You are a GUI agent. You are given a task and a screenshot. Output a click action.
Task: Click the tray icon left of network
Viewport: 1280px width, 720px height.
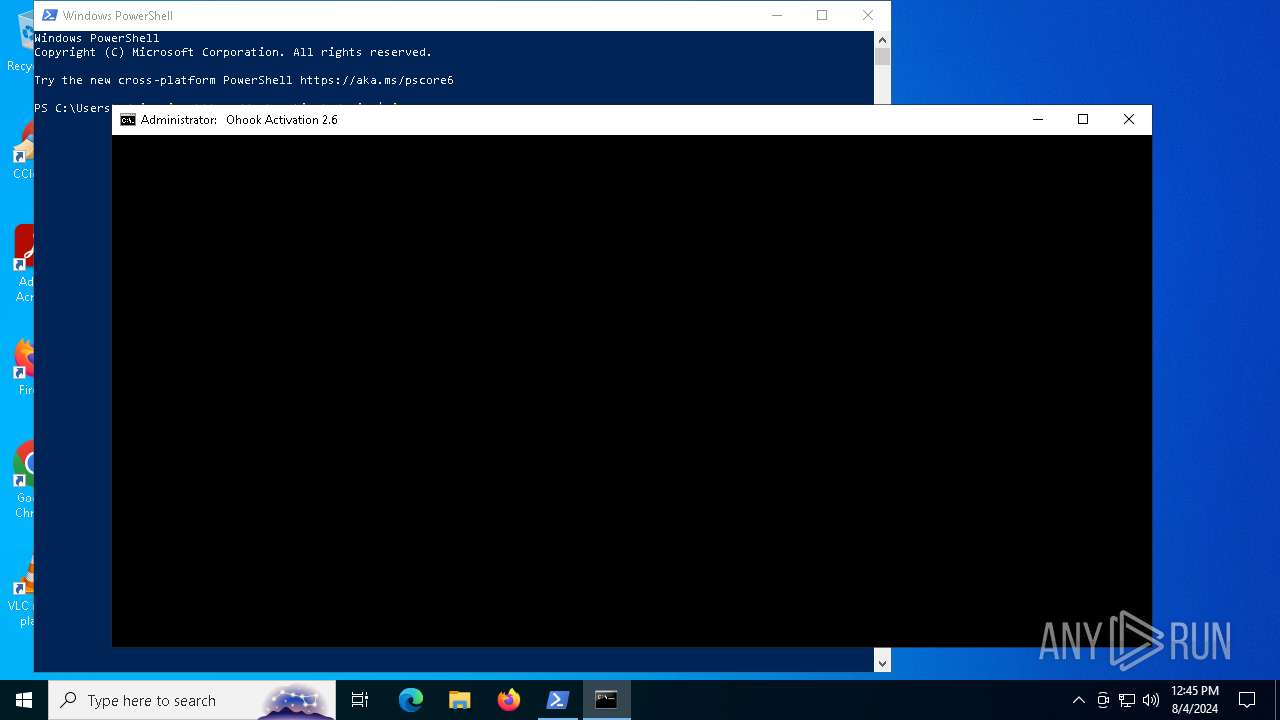point(1103,700)
